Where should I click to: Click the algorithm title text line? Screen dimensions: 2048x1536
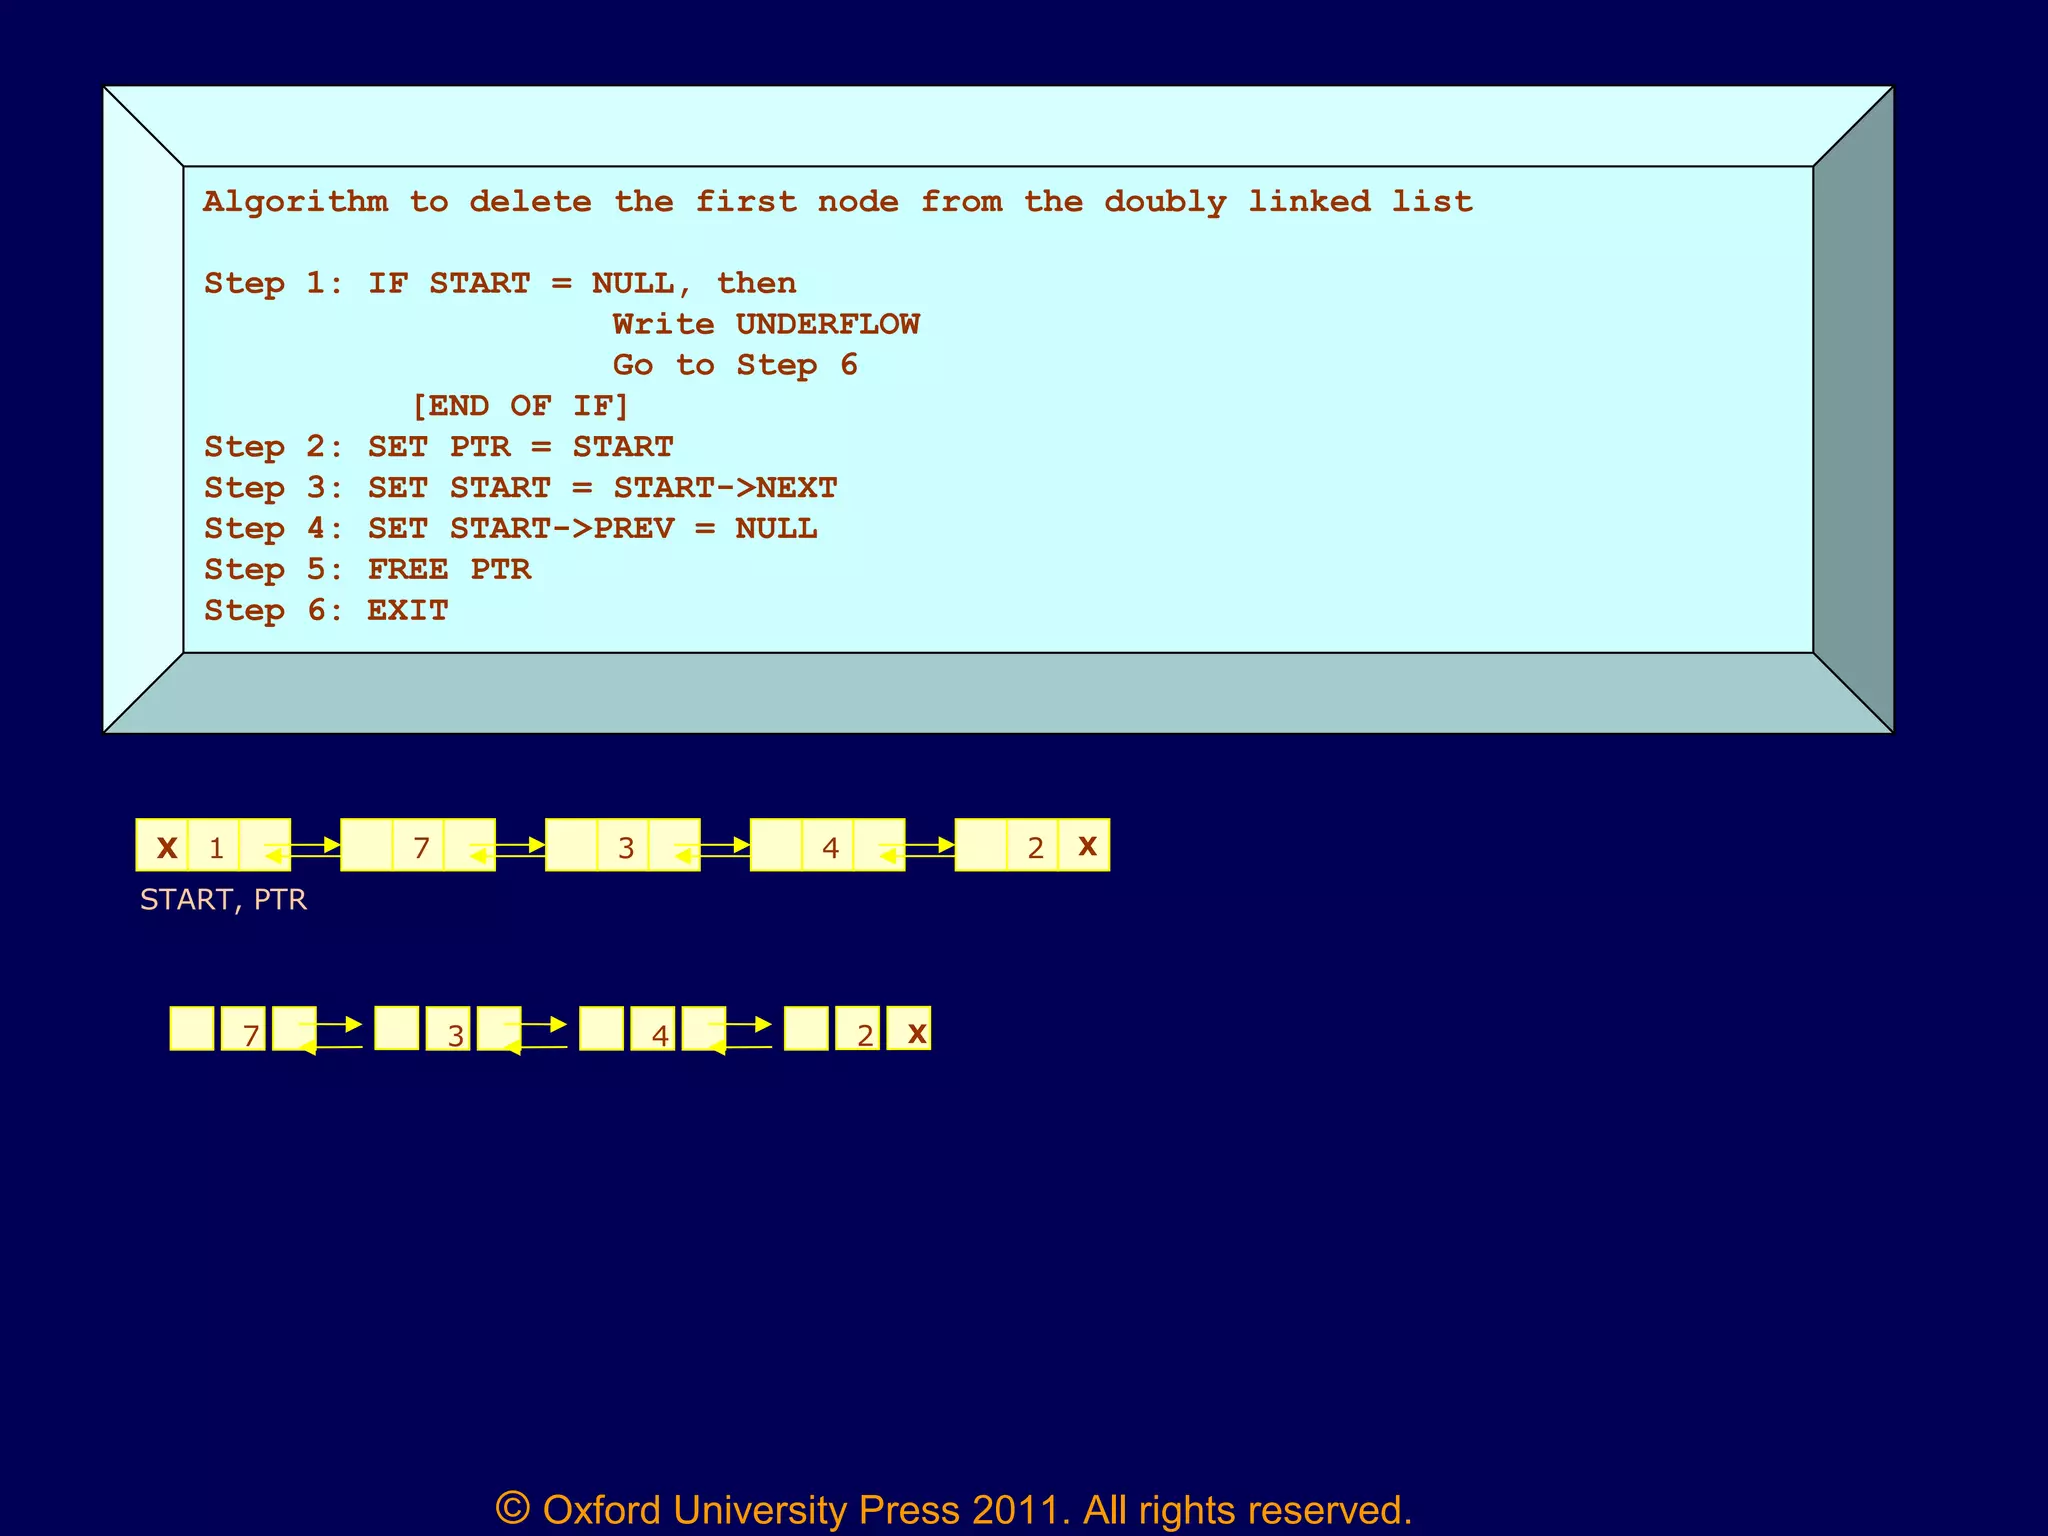[x=838, y=202]
